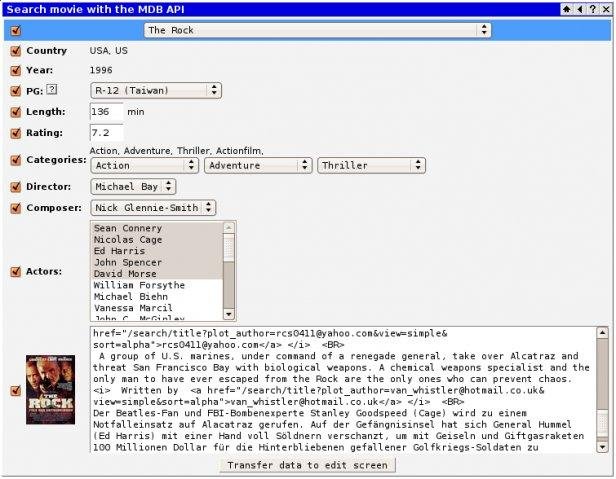Viewport: 616px width, 479px height.
Task: Toggle the PG checkbox
Action: coord(16,91)
